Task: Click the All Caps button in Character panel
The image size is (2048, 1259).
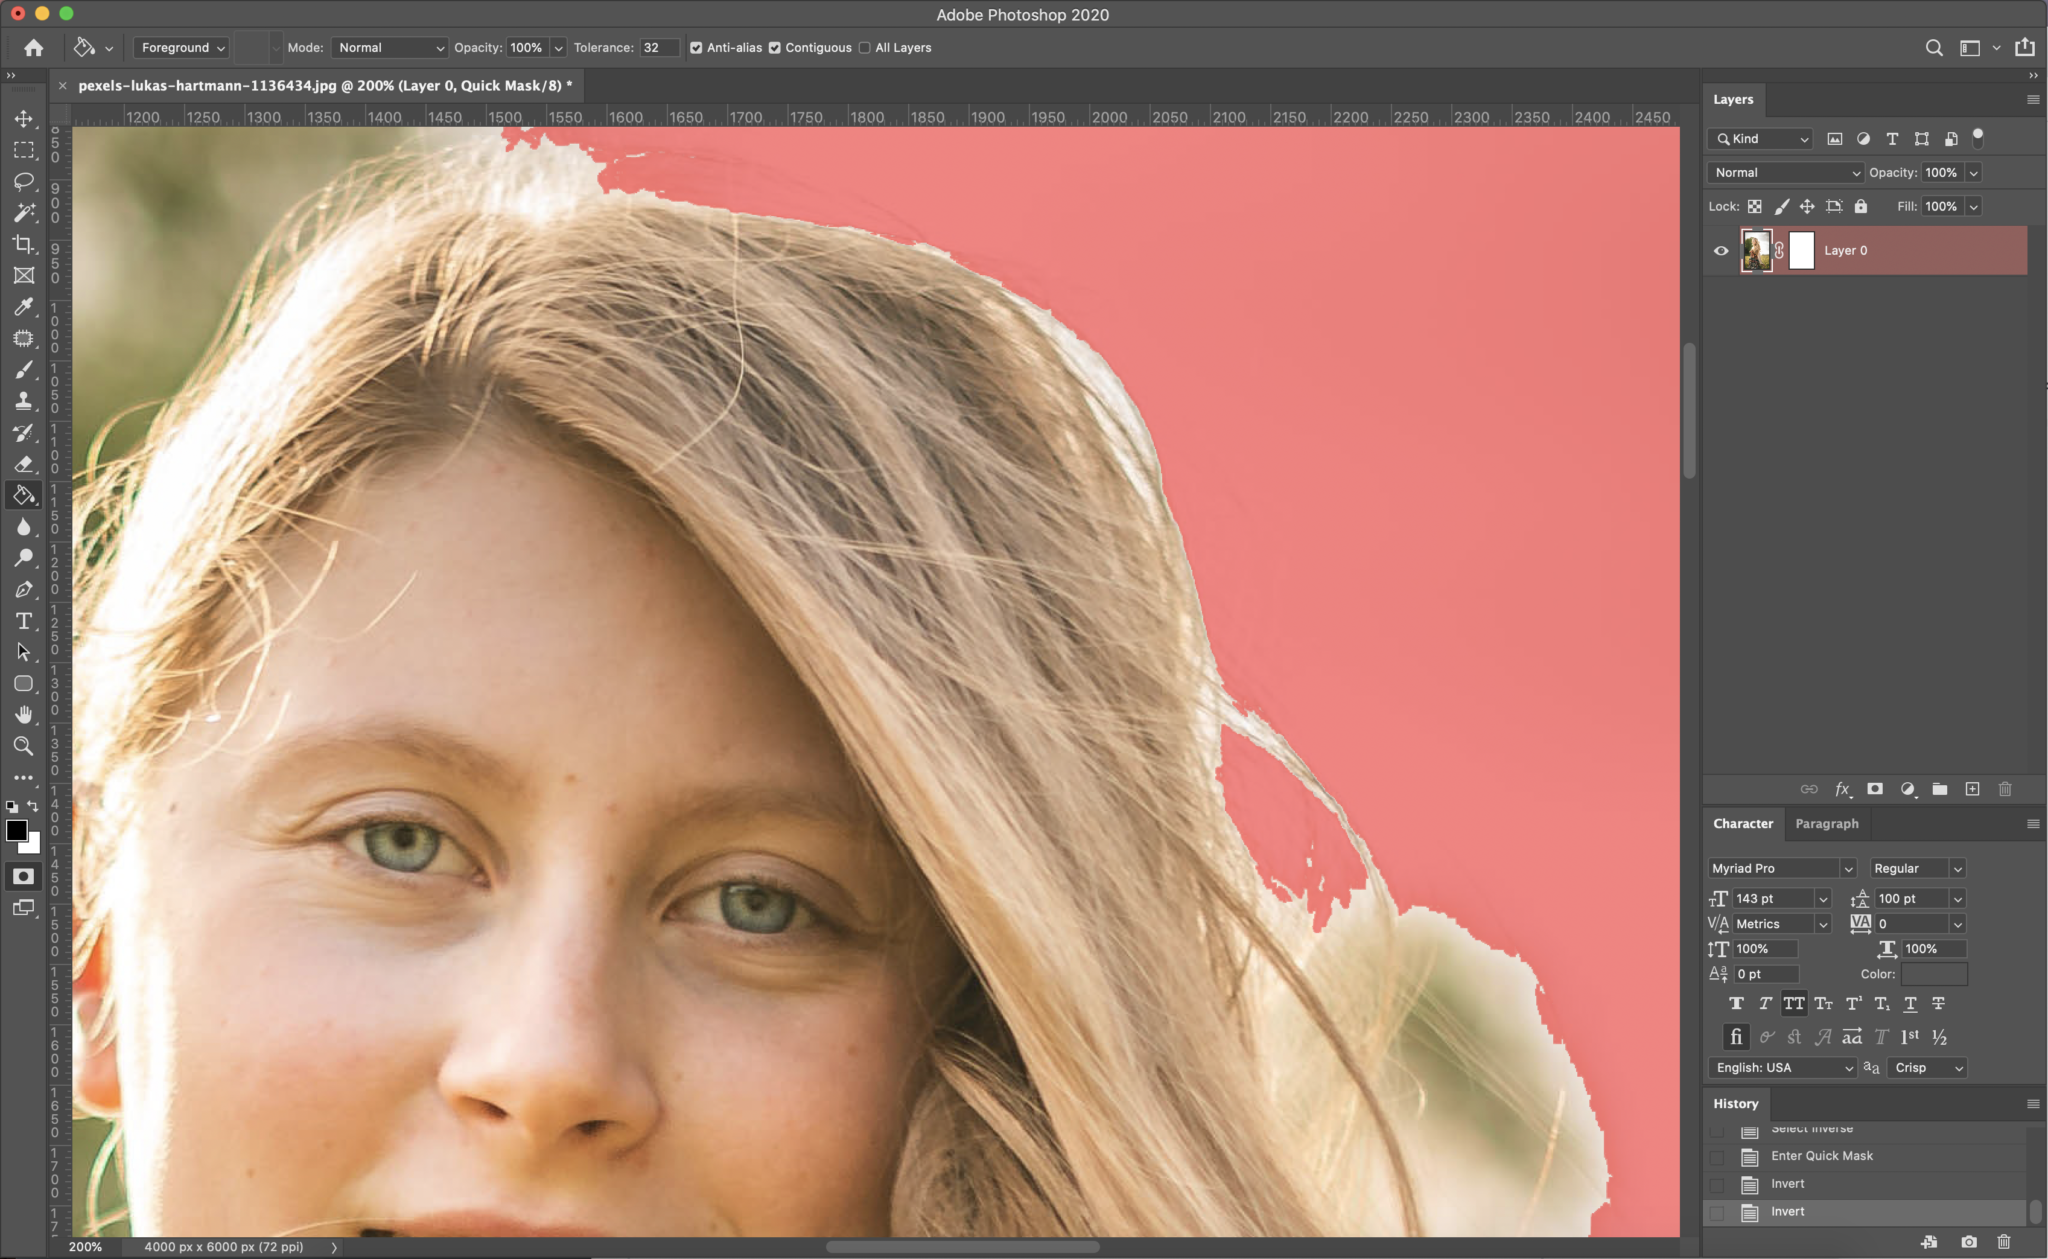Action: [1793, 1003]
